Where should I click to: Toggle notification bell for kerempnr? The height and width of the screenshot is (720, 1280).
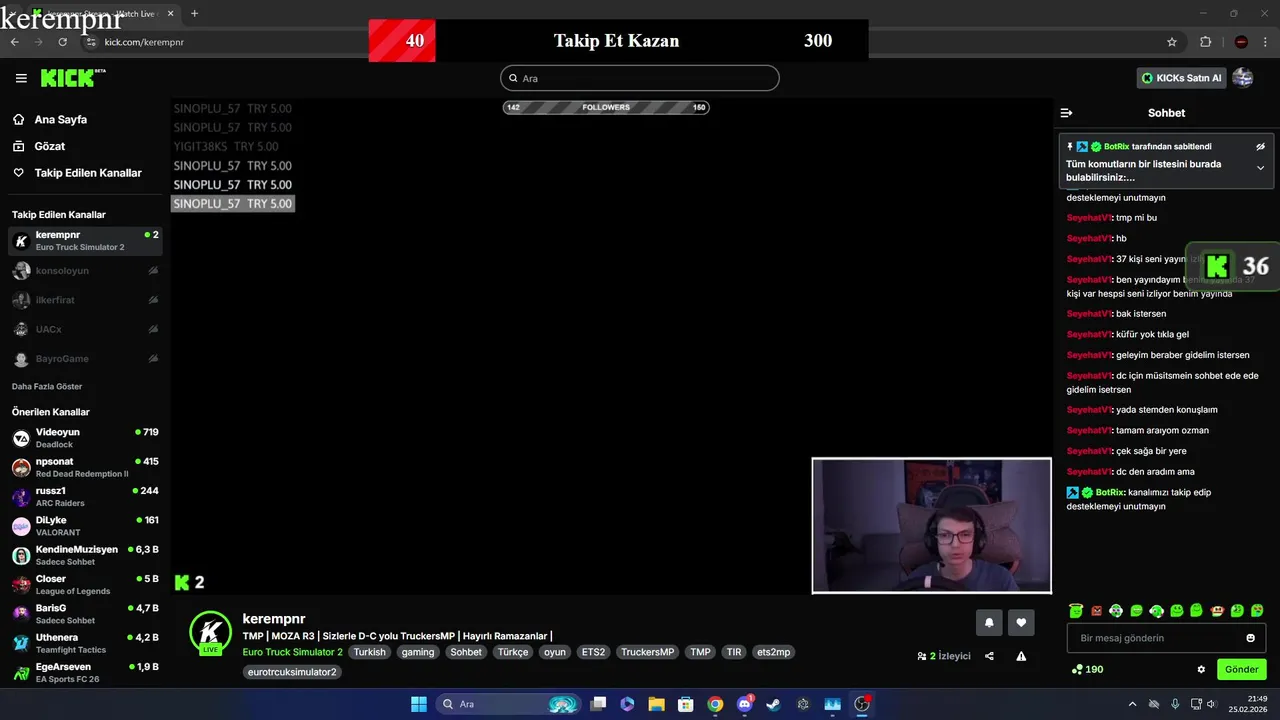(989, 622)
